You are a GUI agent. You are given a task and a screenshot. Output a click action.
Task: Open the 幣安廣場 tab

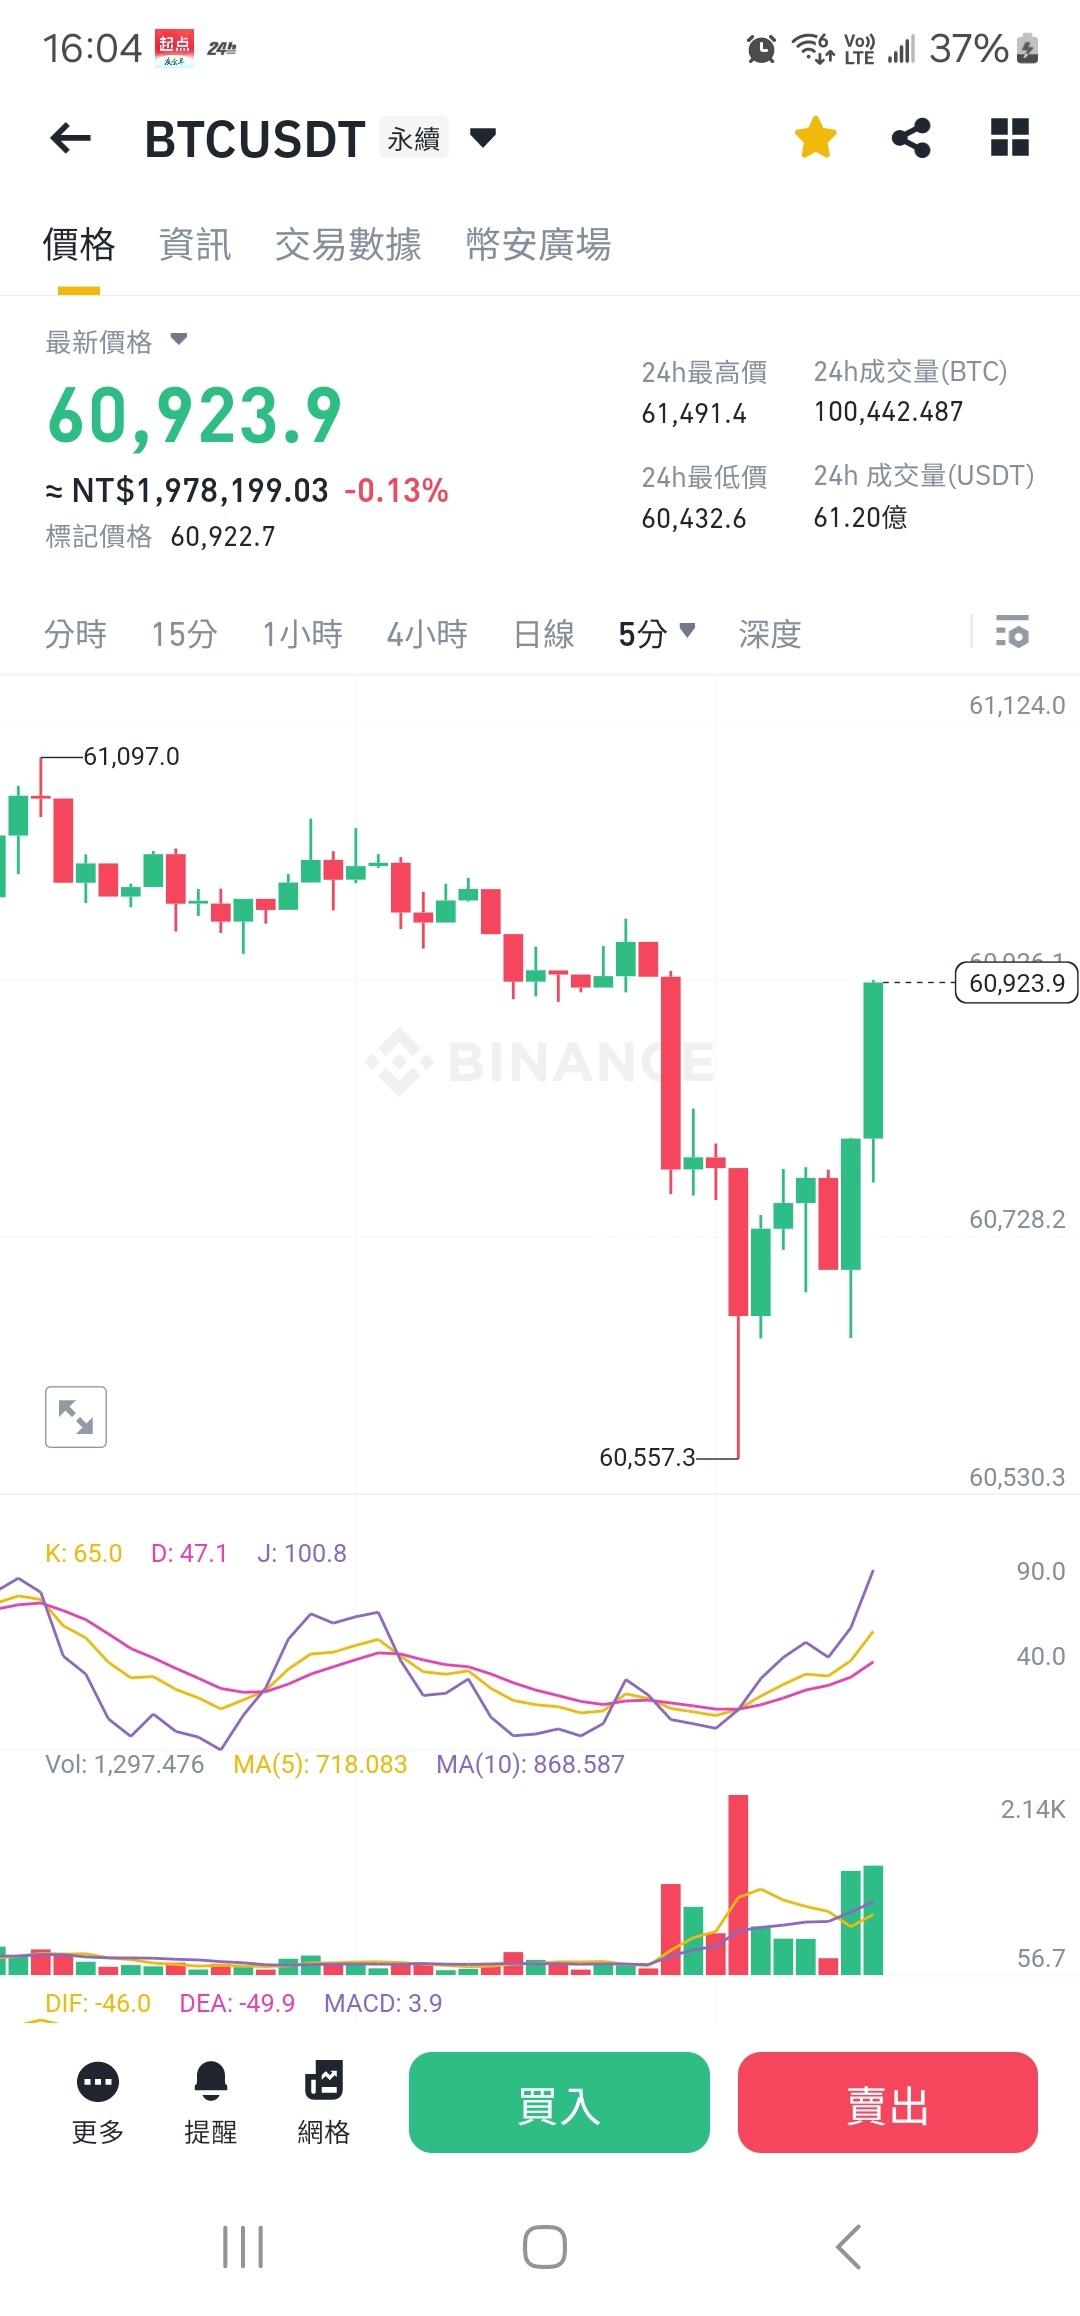coord(538,245)
